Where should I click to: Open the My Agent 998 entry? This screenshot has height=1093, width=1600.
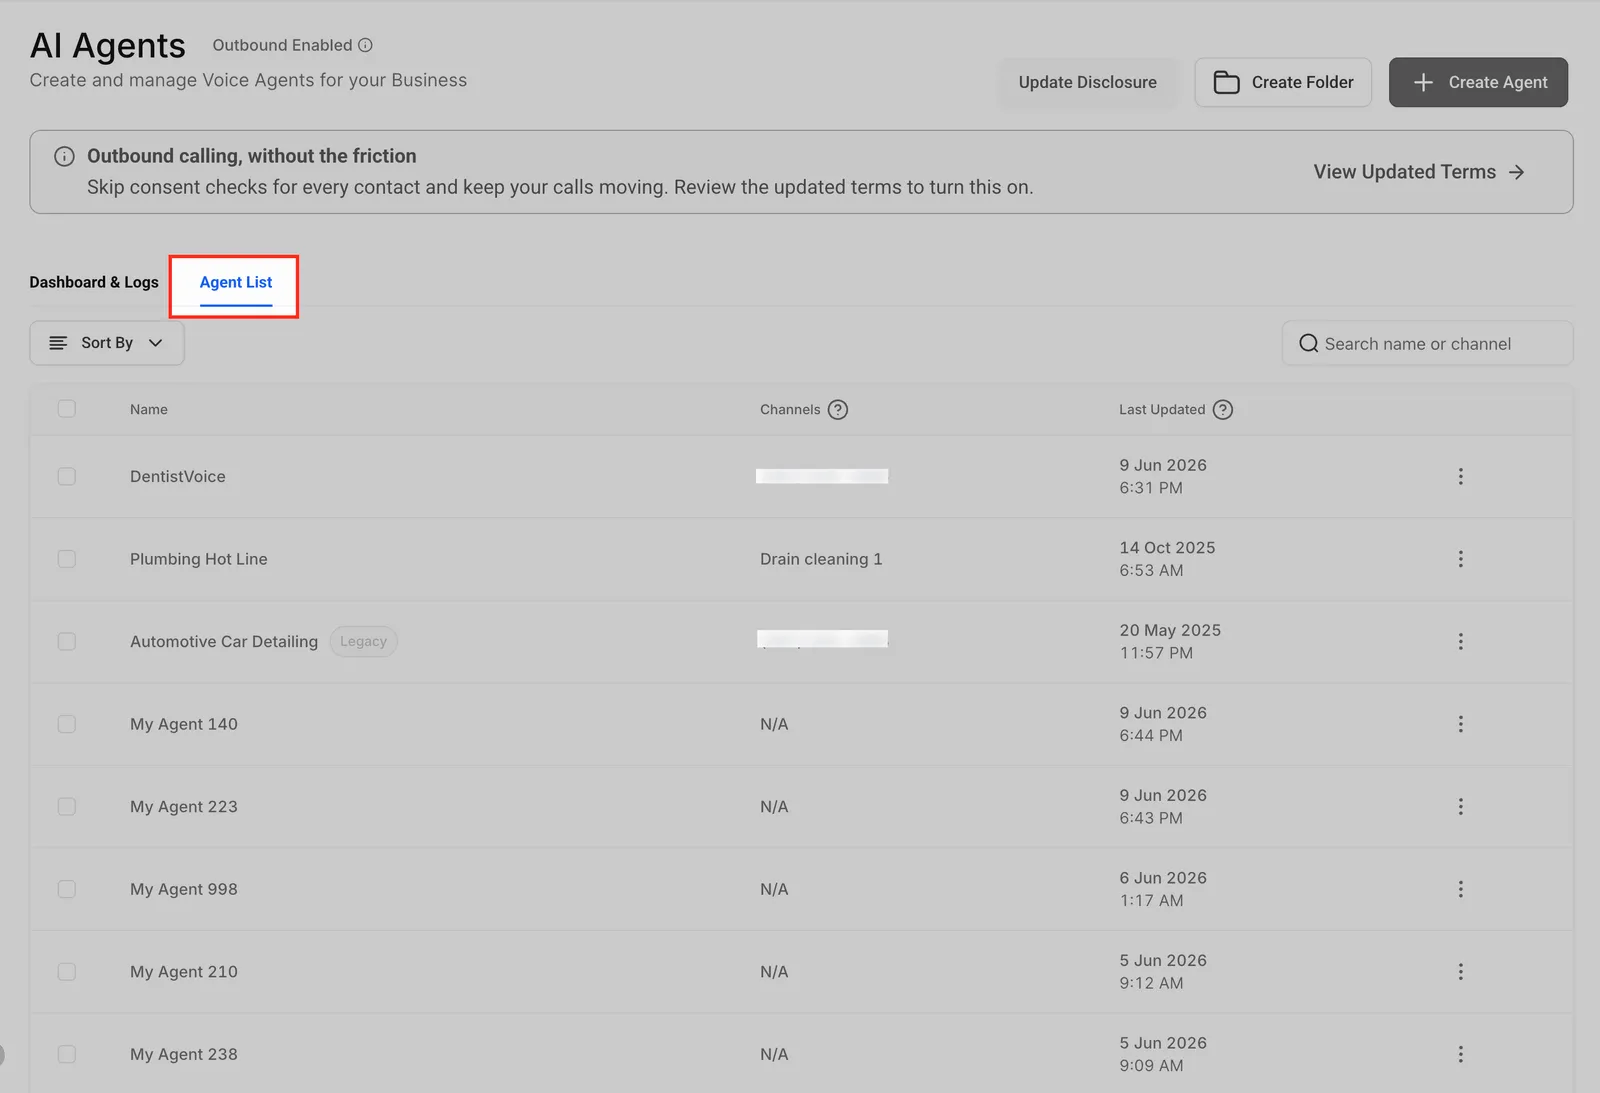[184, 889]
